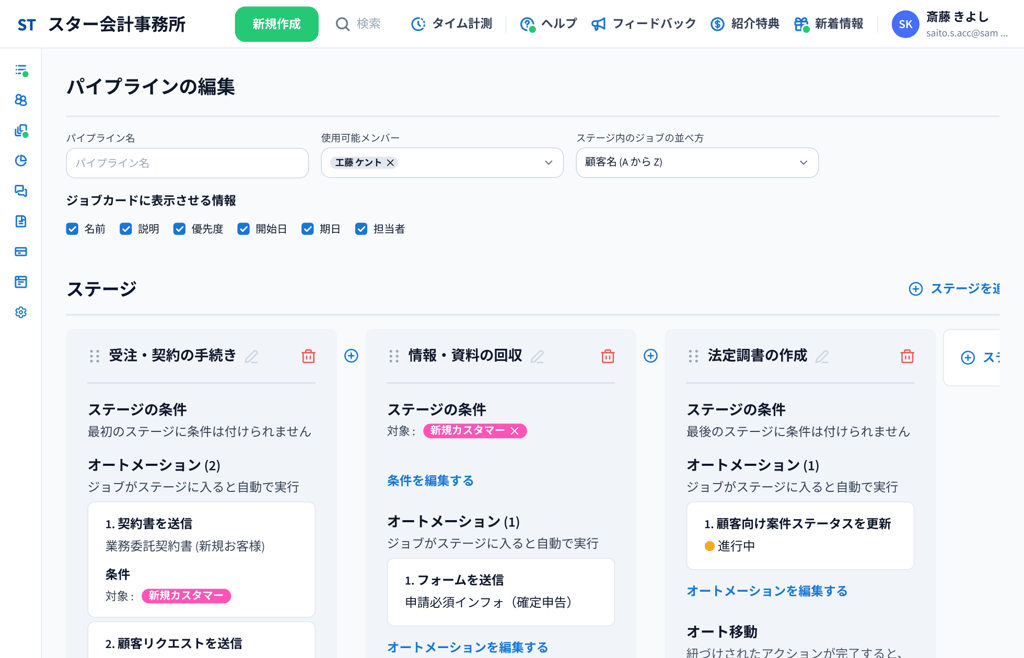The image size is (1024, 658).
Task: Grab drag handle of 法定調書の作成 stage
Action: [x=693, y=356]
